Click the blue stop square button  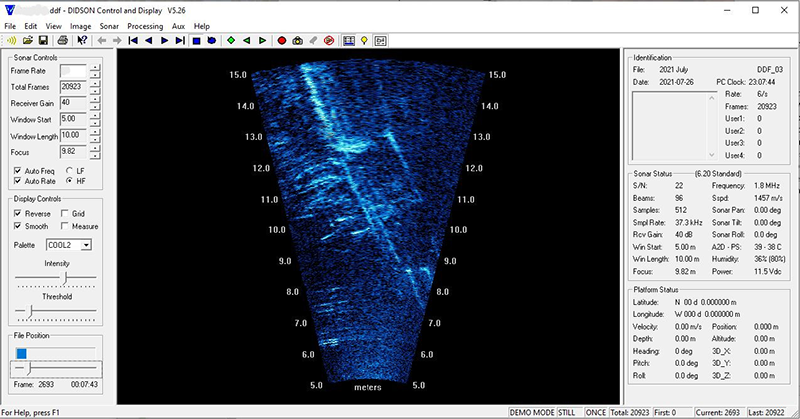coord(197,40)
